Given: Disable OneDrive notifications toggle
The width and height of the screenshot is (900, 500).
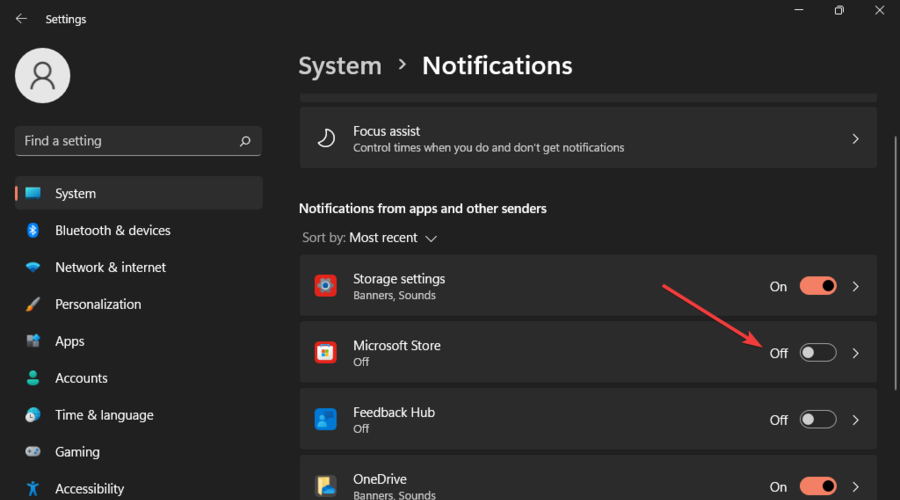Looking at the screenshot, I should pos(818,486).
